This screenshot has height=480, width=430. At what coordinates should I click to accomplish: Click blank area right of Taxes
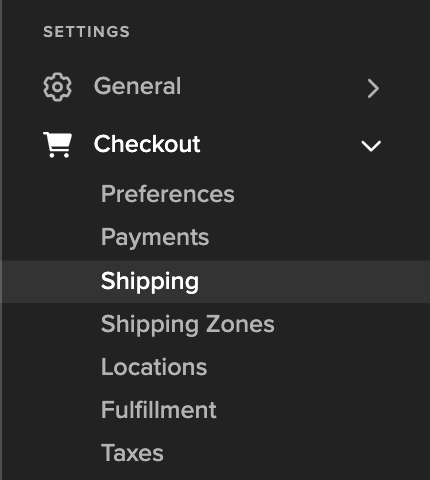point(297,453)
